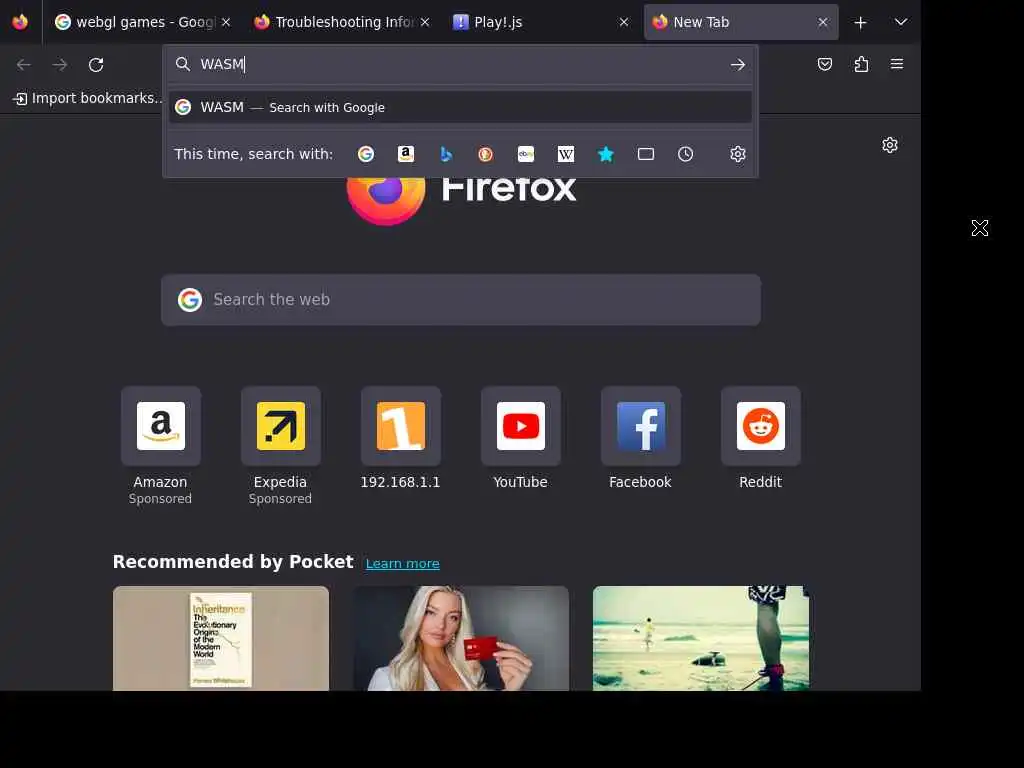Close the webgl games tab
Viewport: 1024px width, 768px height.
(226, 22)
